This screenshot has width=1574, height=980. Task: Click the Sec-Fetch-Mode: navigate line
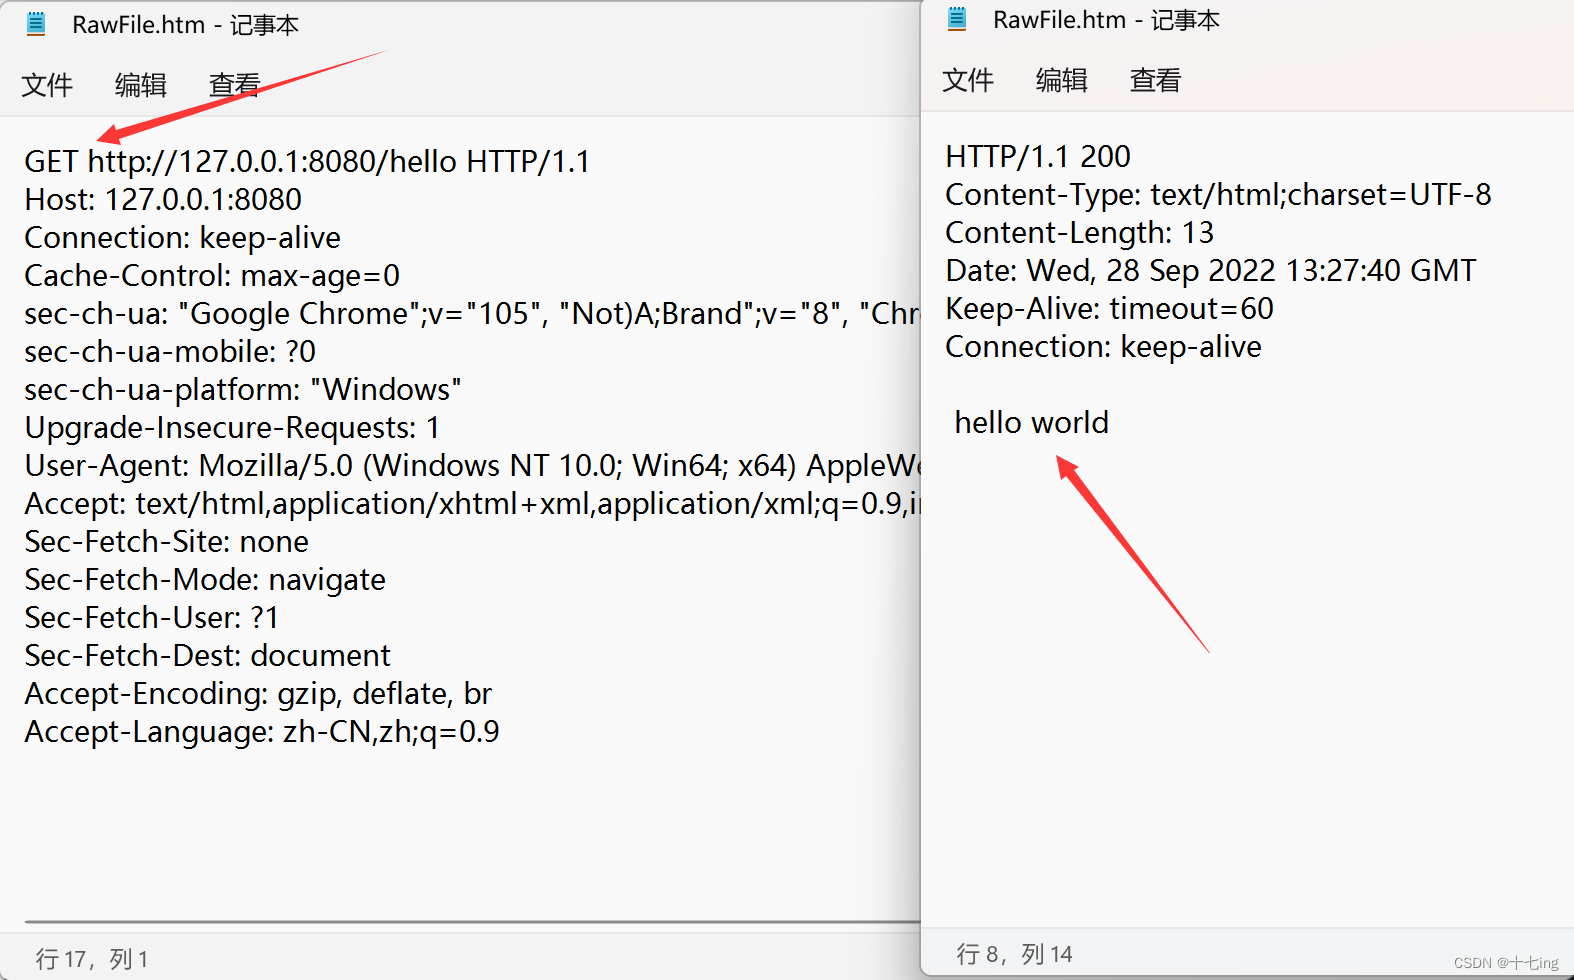[205, 580]
